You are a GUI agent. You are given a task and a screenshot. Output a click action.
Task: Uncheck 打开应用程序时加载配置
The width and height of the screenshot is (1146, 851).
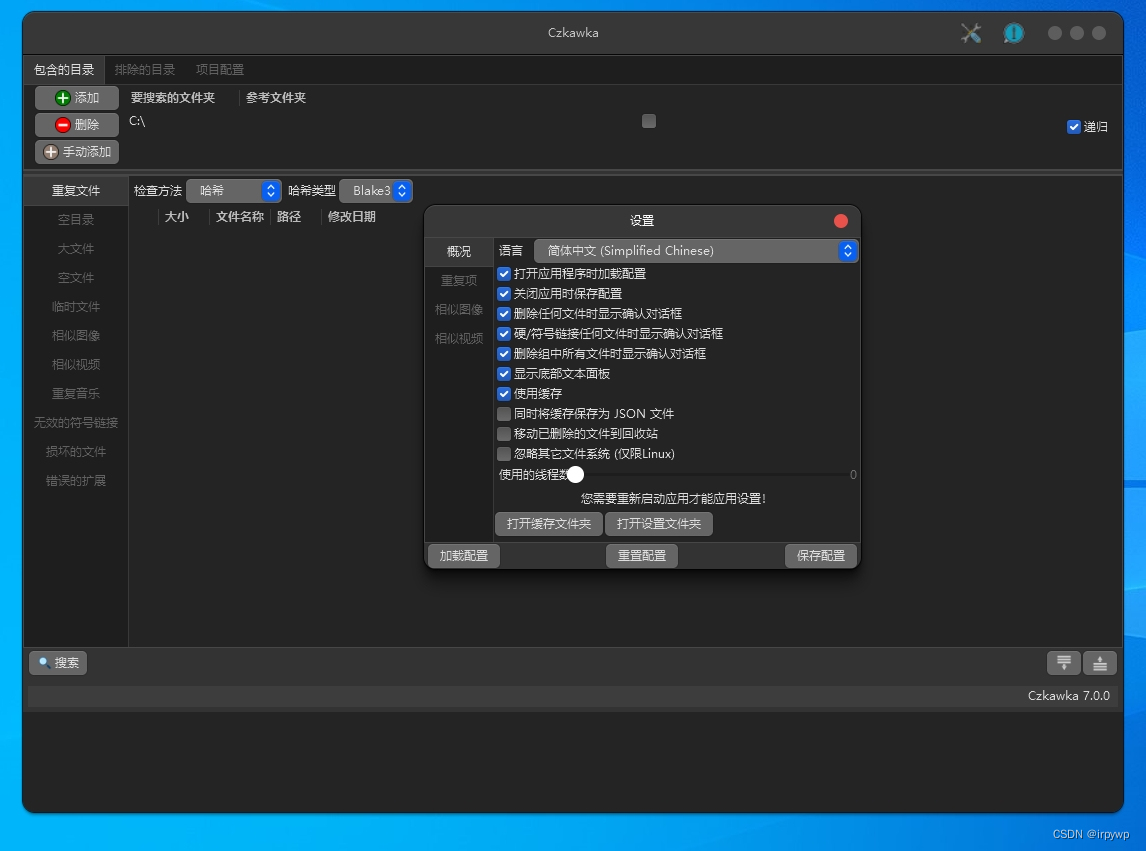(504, 274)
